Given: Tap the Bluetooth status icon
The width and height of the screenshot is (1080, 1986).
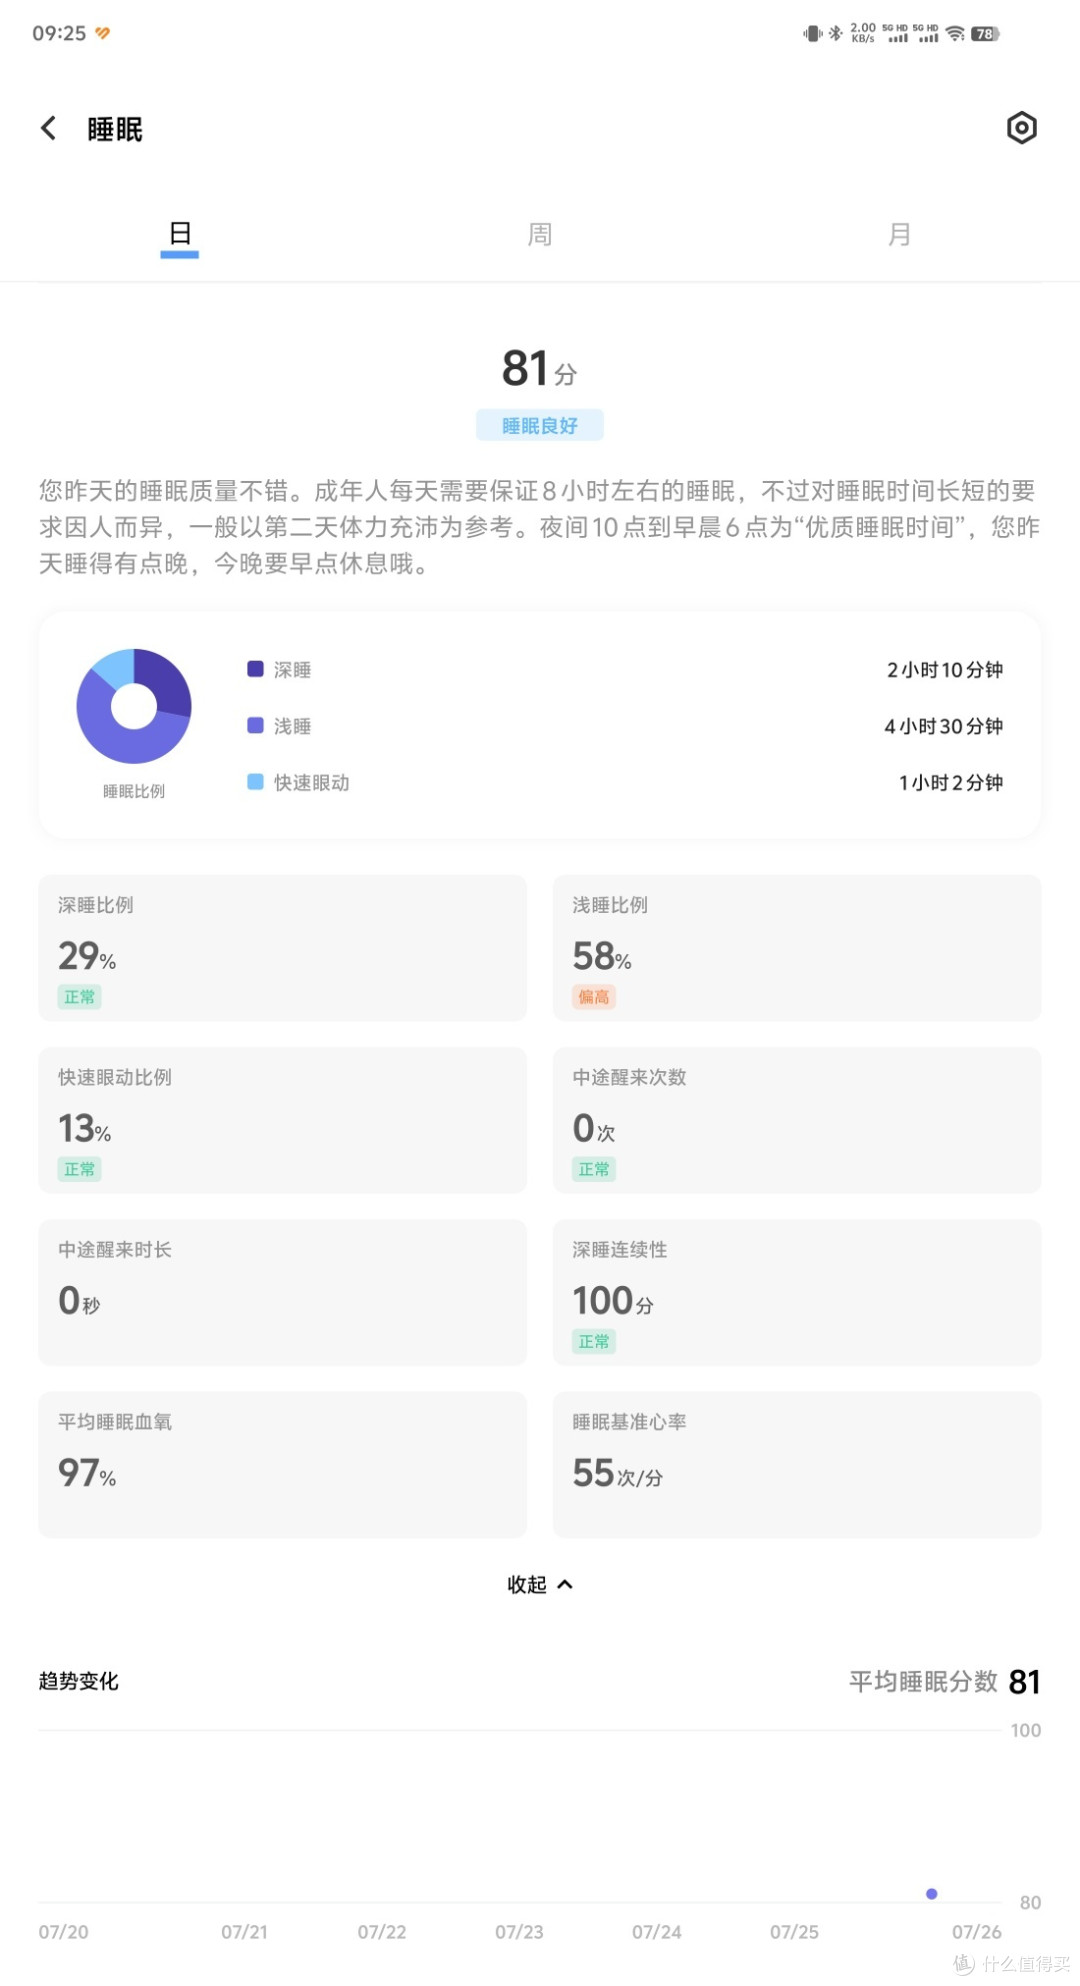Looking at the screenshot, I should tap(835, 34).
